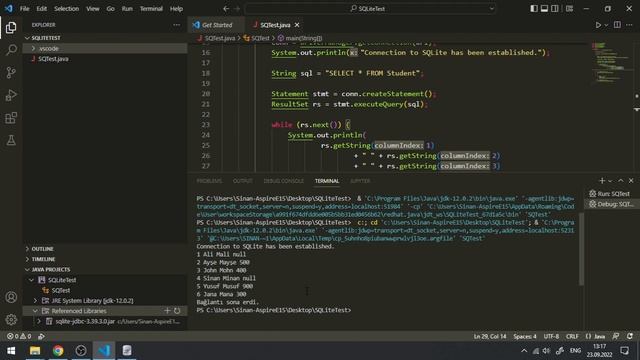The width and height of the screenshot is (640, 360).
Task: Switch to the PROBLEMS panel tab
Action: click(x=209, y=181)
